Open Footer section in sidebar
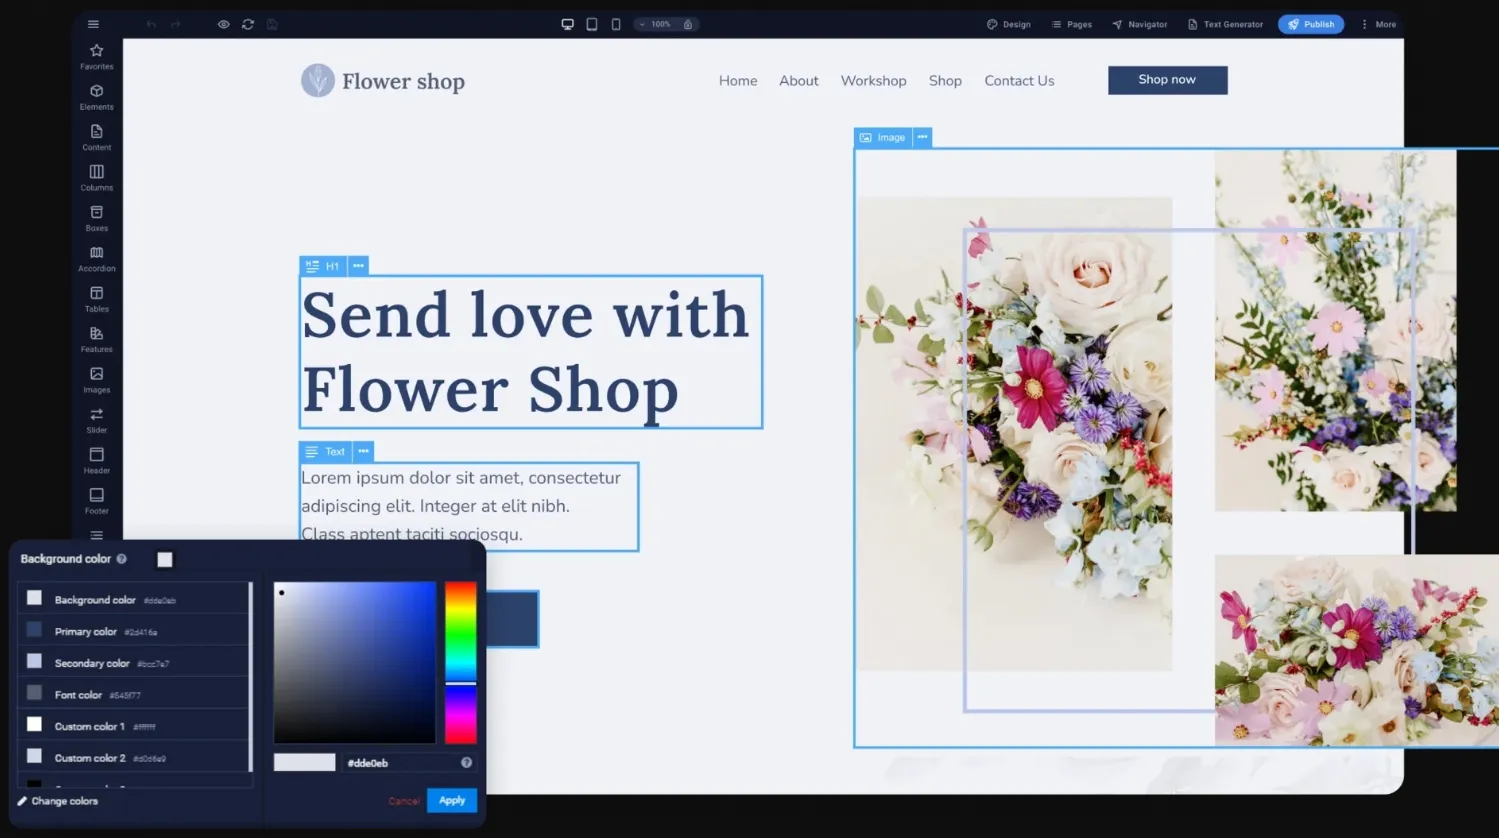 pos(97,501)
